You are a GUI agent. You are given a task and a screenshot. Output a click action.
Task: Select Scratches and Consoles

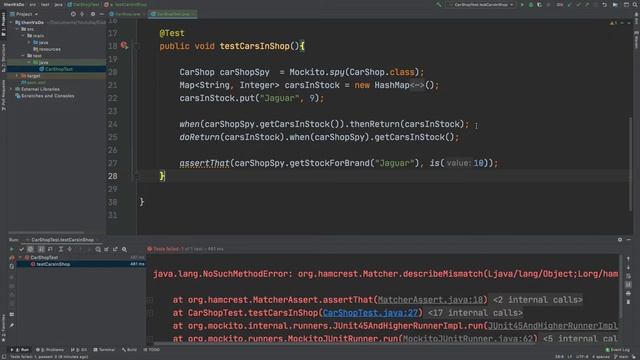[x=45, y=96]
